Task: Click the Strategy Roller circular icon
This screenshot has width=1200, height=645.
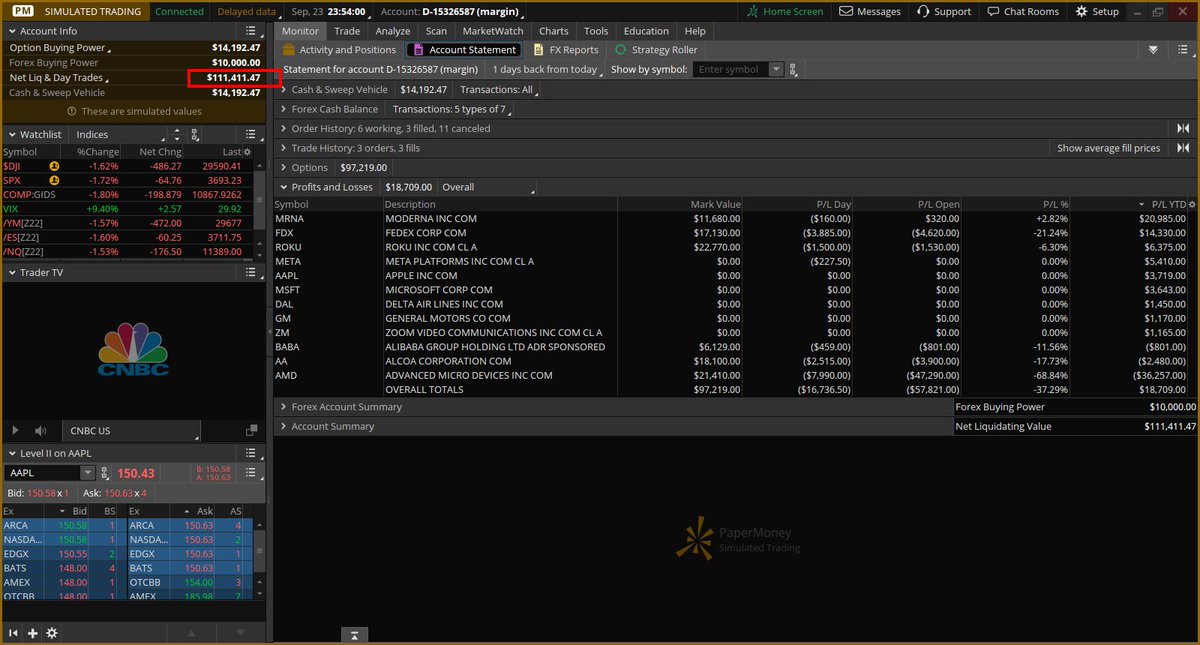Action: tap(621, 49)
